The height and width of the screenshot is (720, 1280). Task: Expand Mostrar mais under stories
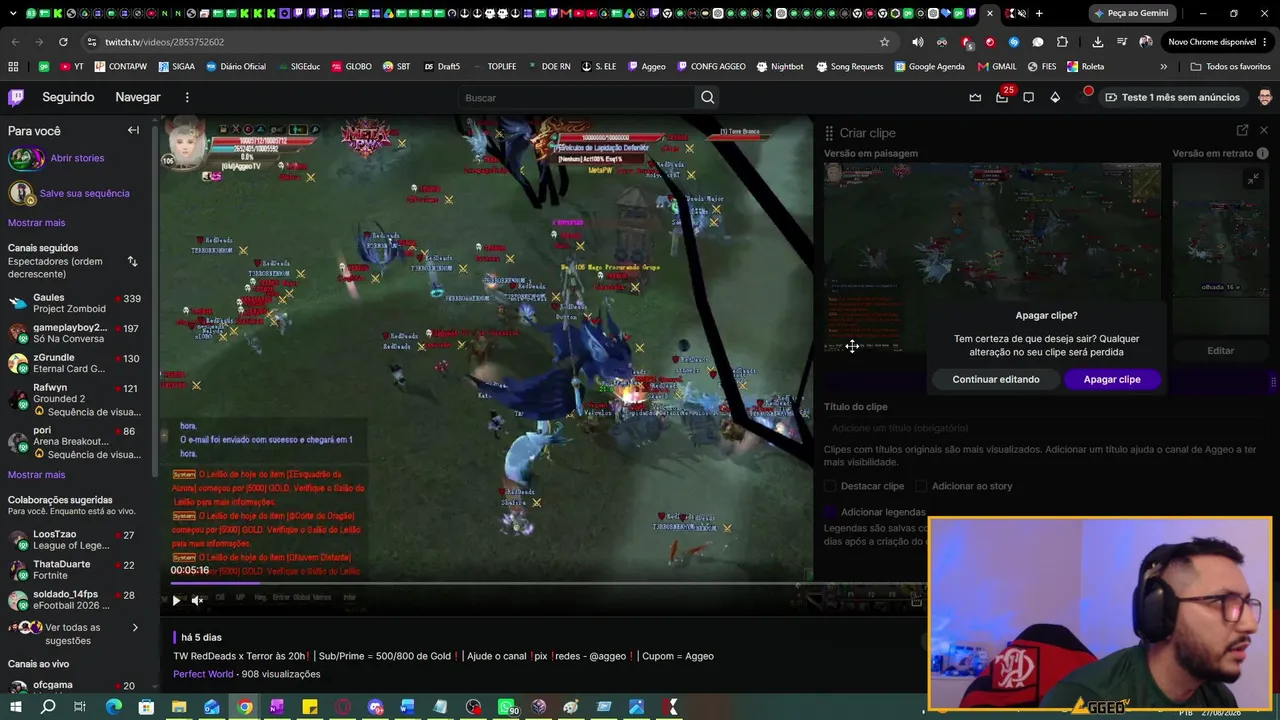click(x=36, y=223)
